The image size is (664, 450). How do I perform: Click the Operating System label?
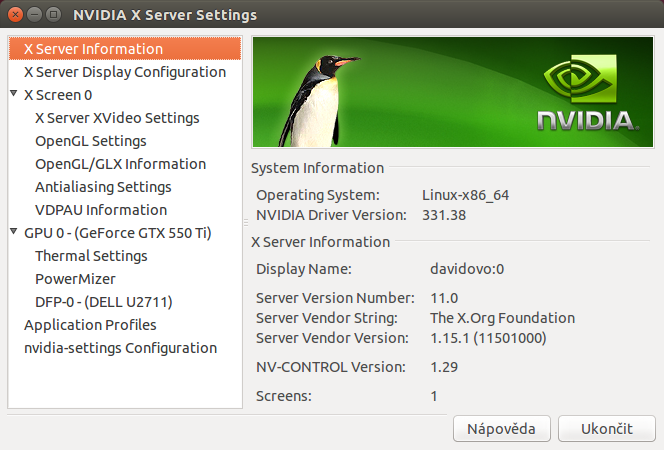(318, 195)
